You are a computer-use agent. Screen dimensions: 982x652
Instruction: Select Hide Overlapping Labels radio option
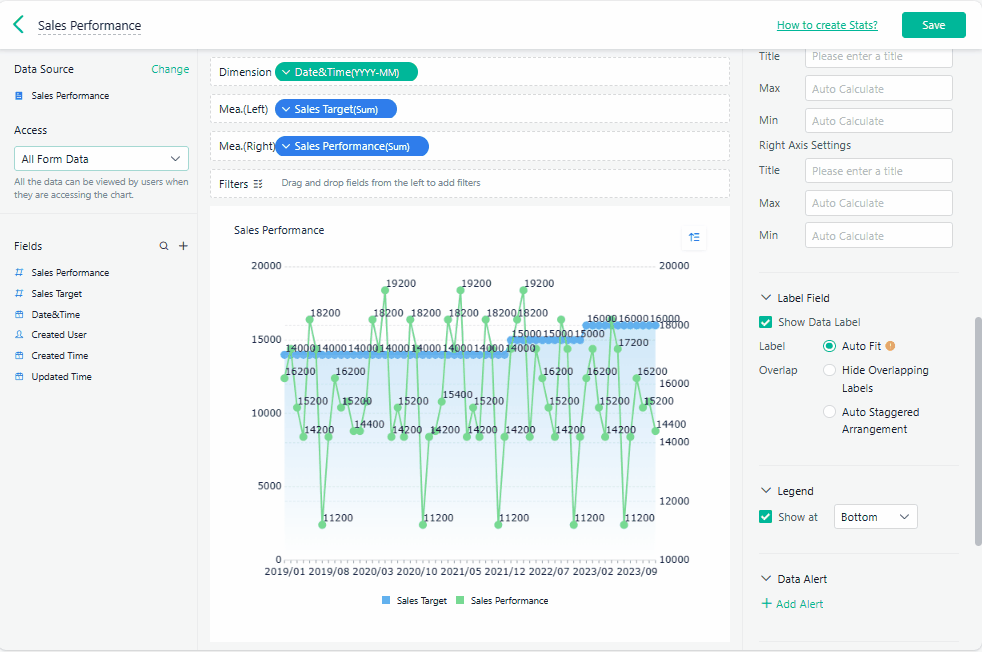tap(829, 370)
